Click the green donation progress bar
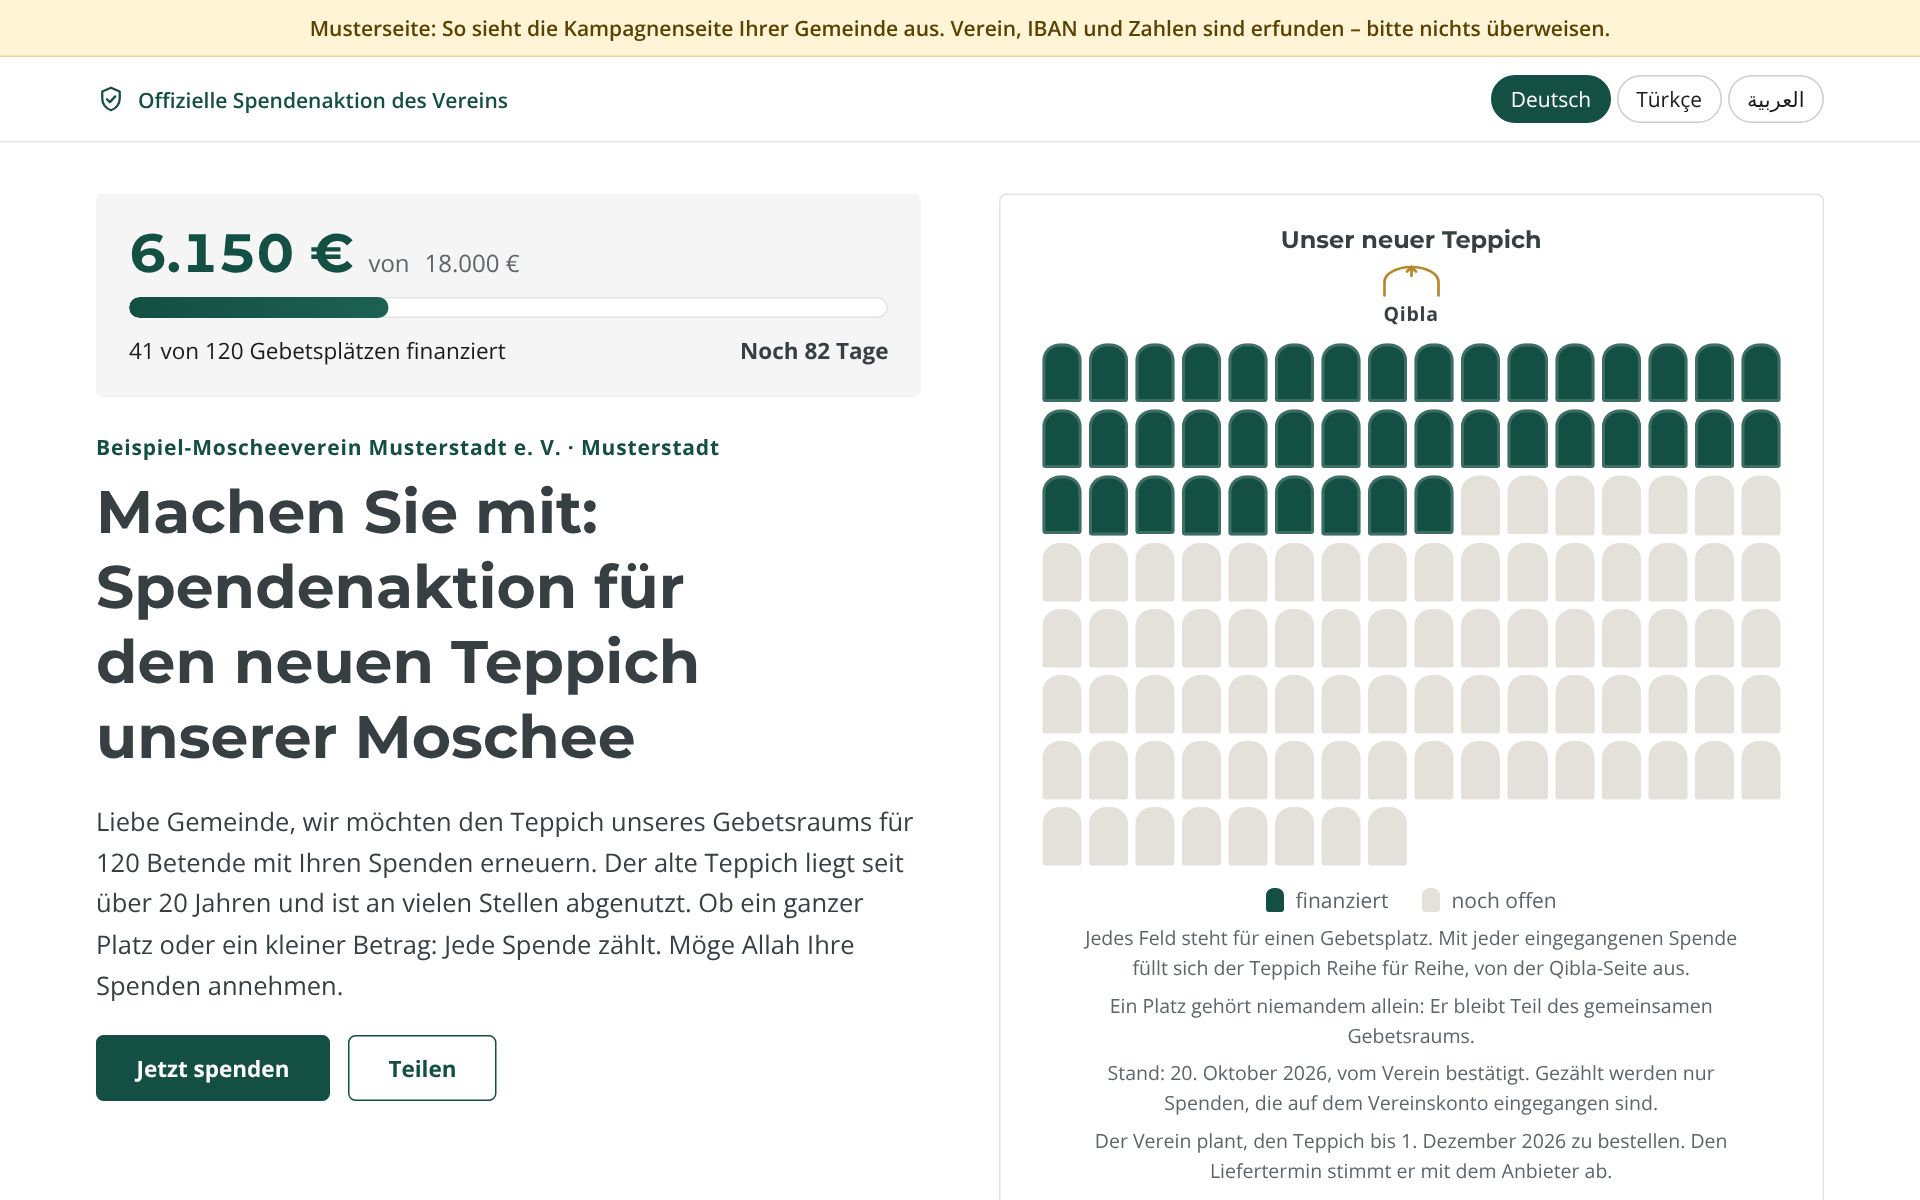Screen dimensions: 1920x1200 tap(508, 307)
